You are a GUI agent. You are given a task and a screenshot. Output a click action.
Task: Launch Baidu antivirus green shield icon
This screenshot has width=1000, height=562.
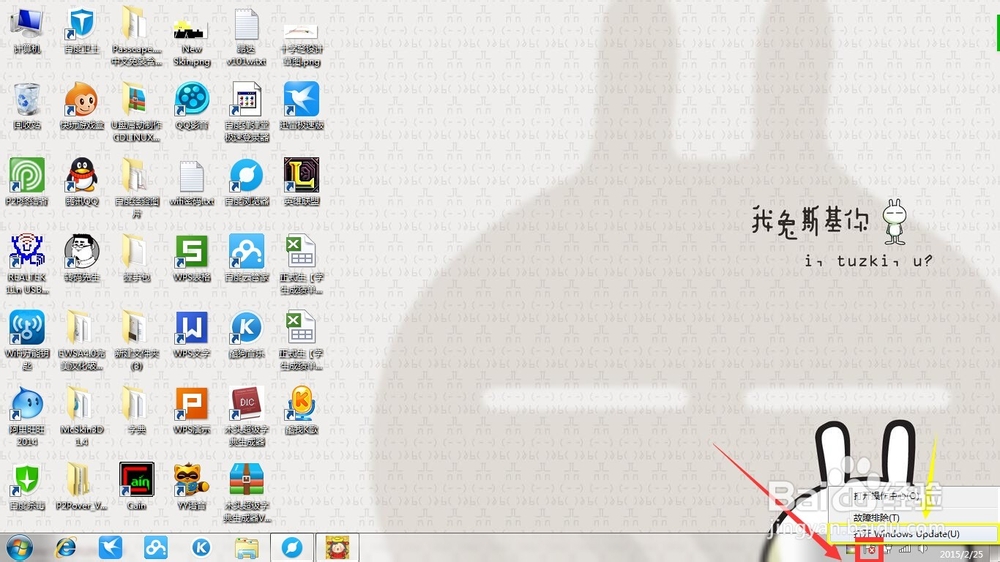(x=27, y=487)
